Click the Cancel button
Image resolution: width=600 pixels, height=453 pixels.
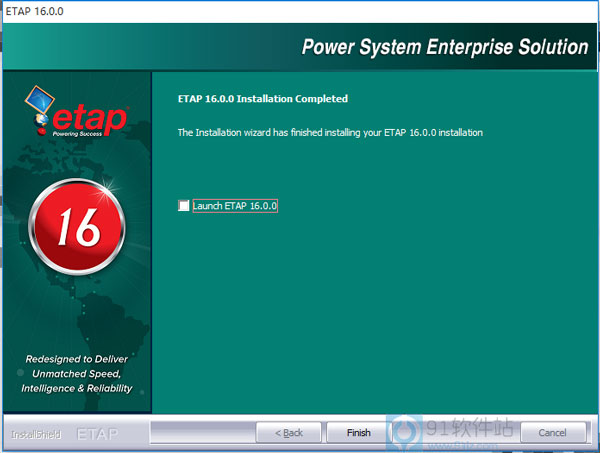552,433
